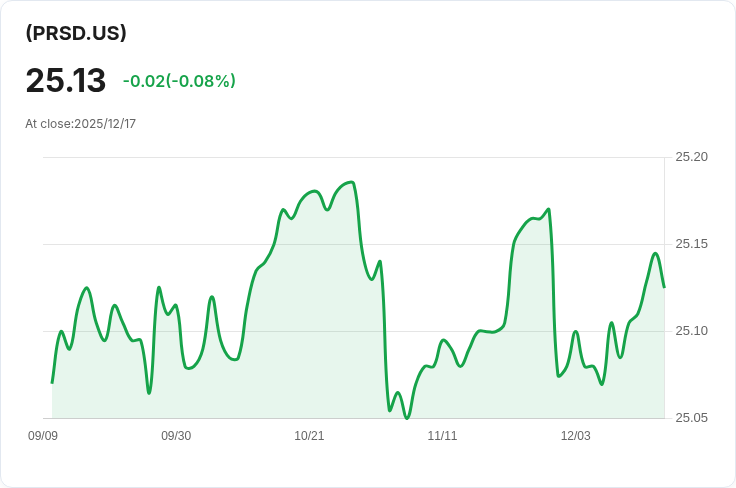Click the 09/30 x-axis date label
This screenshot has width=736, height=488.
(176, 436)
